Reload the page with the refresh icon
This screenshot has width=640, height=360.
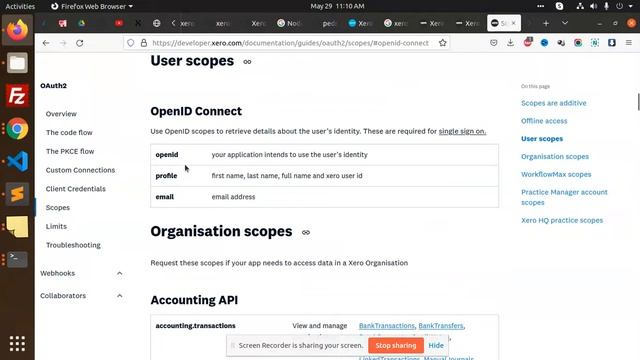[80, 43]
